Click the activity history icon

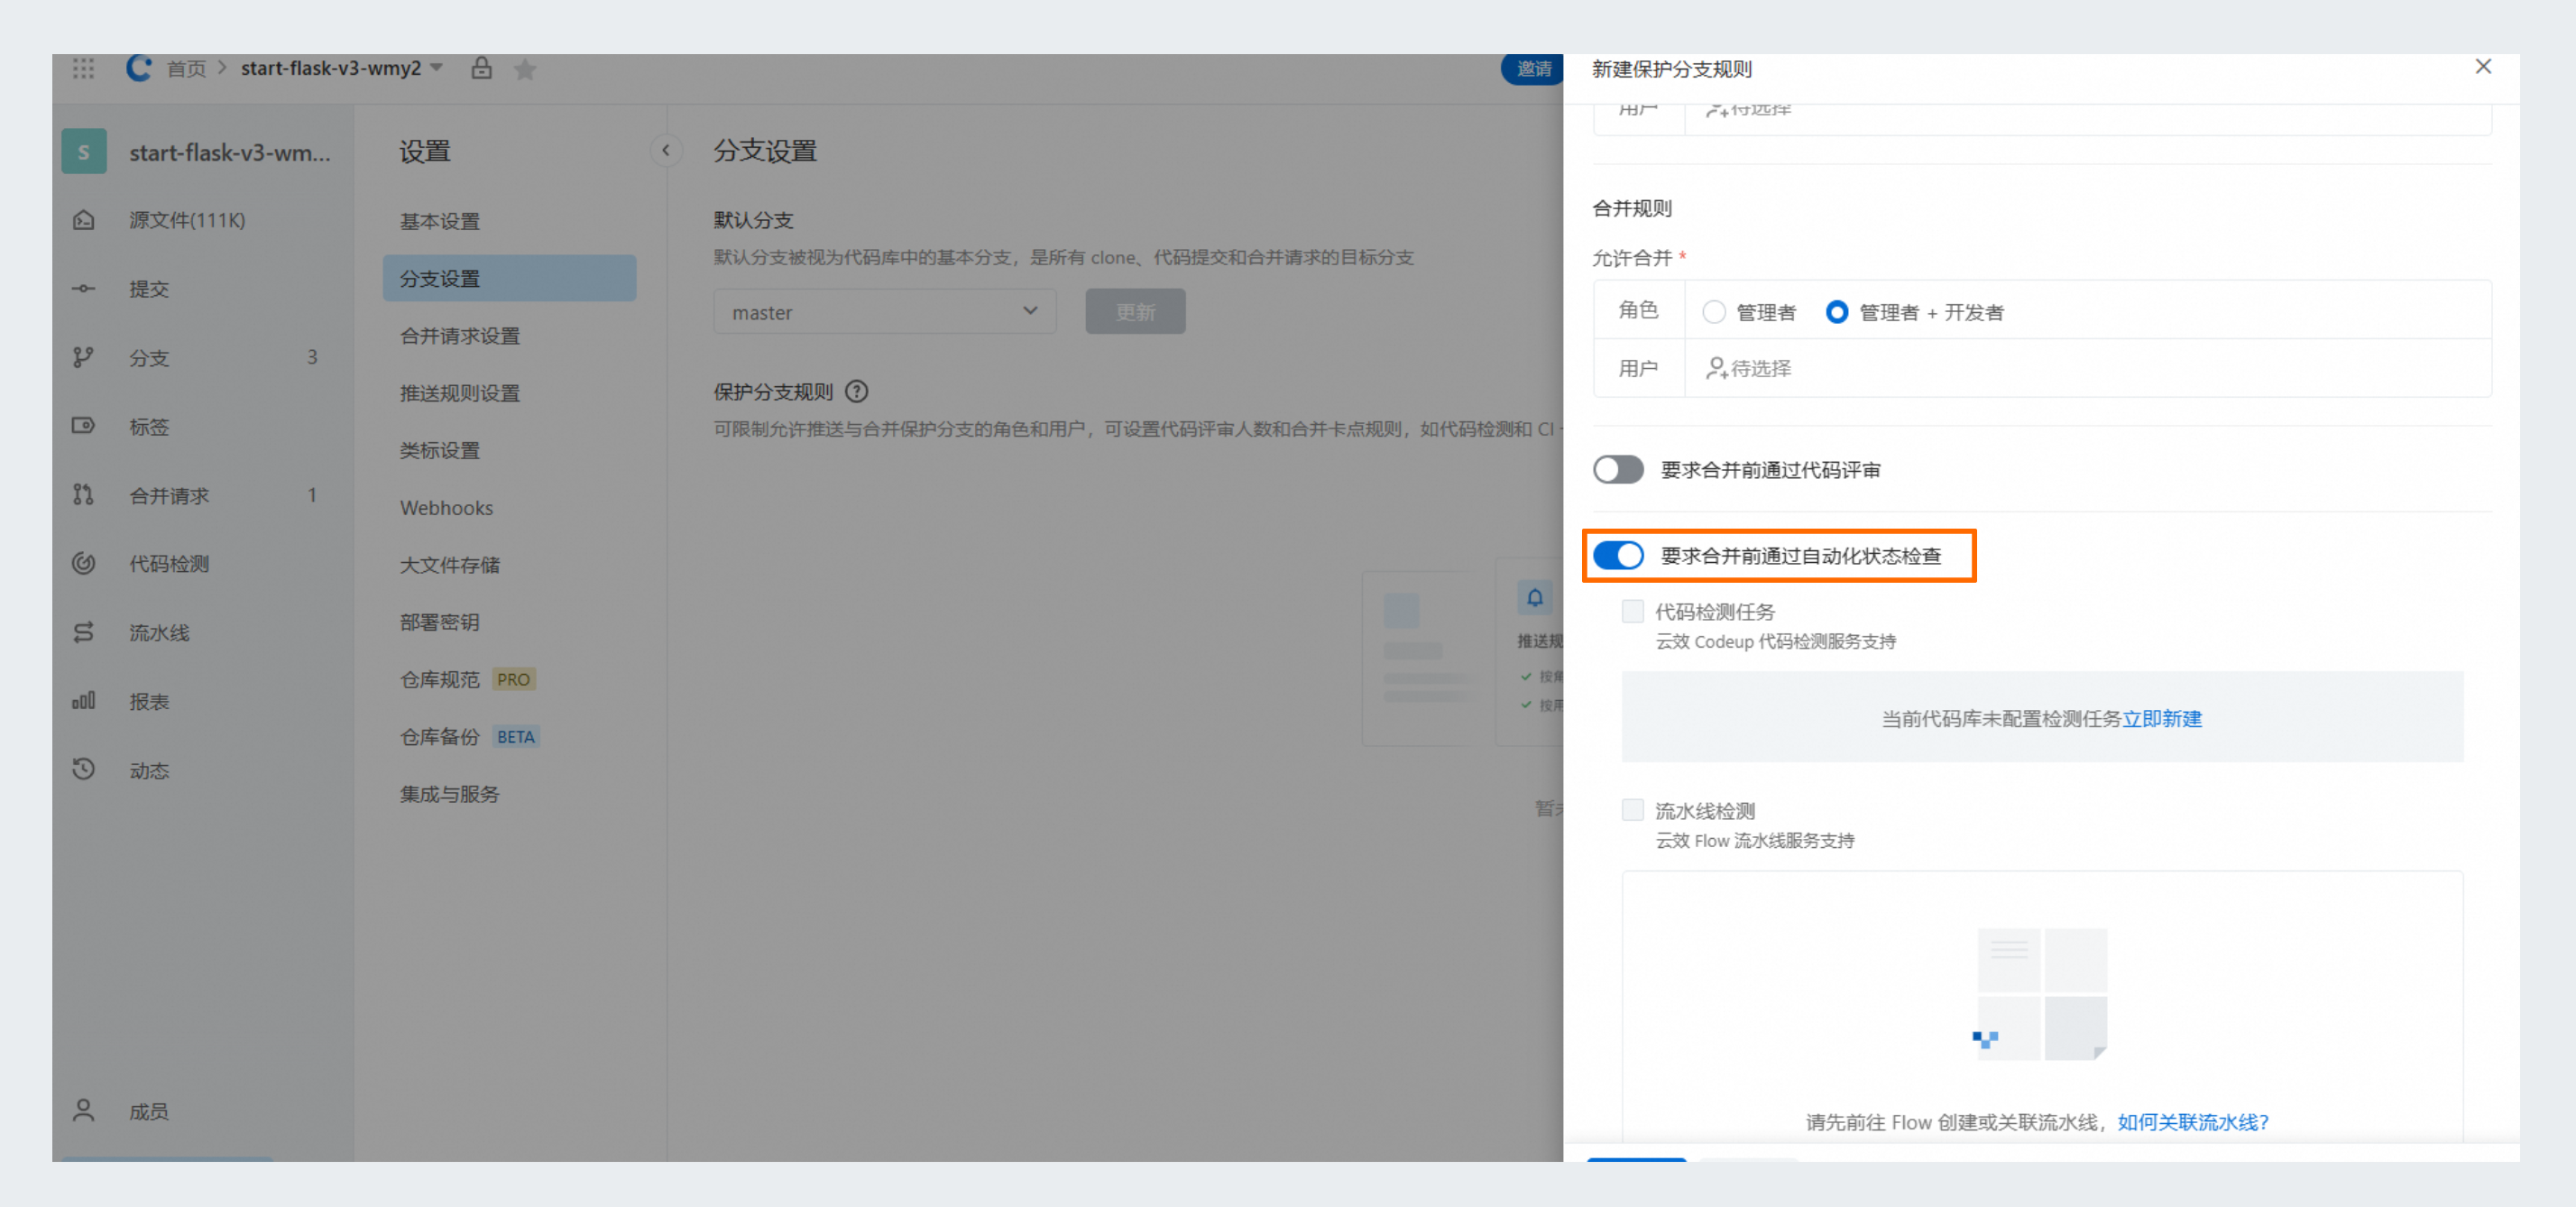[84, 769]
